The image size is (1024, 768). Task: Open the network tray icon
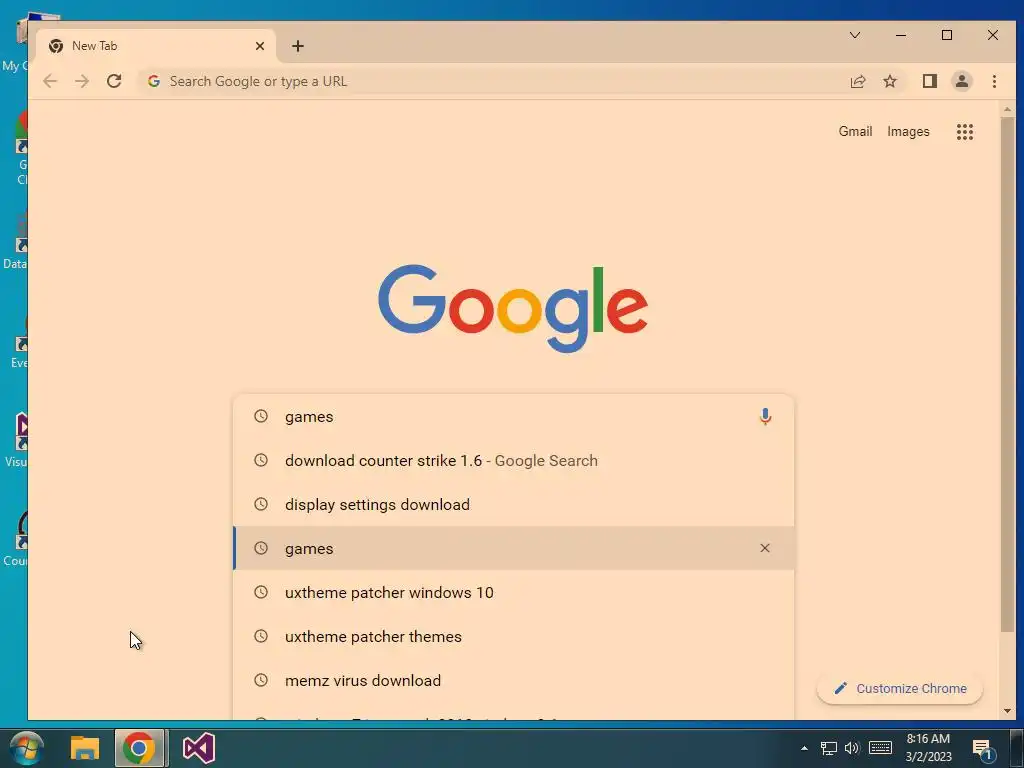click(x=829, y=748)
